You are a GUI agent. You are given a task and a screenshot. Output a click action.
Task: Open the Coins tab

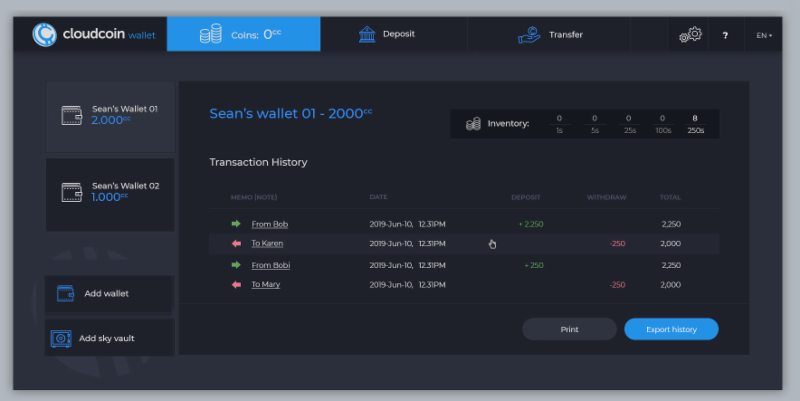coord(243,34)
